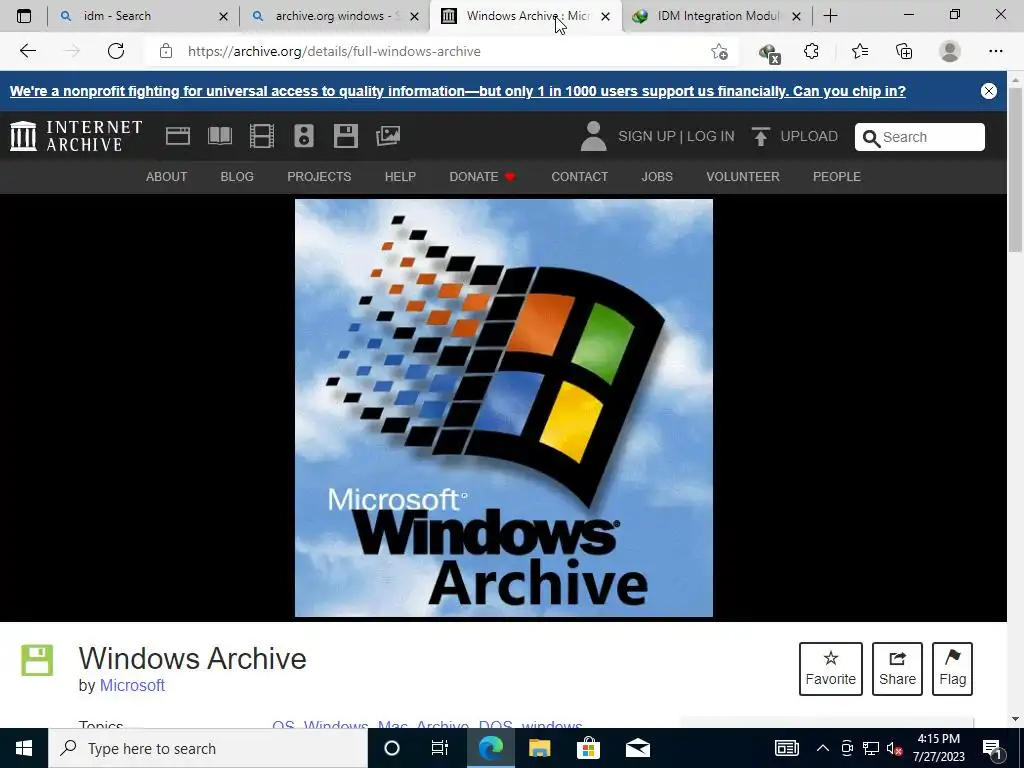Open the Internet Archive texts book icon
The image size is (1024, 768).
click(x=219, y=136)
